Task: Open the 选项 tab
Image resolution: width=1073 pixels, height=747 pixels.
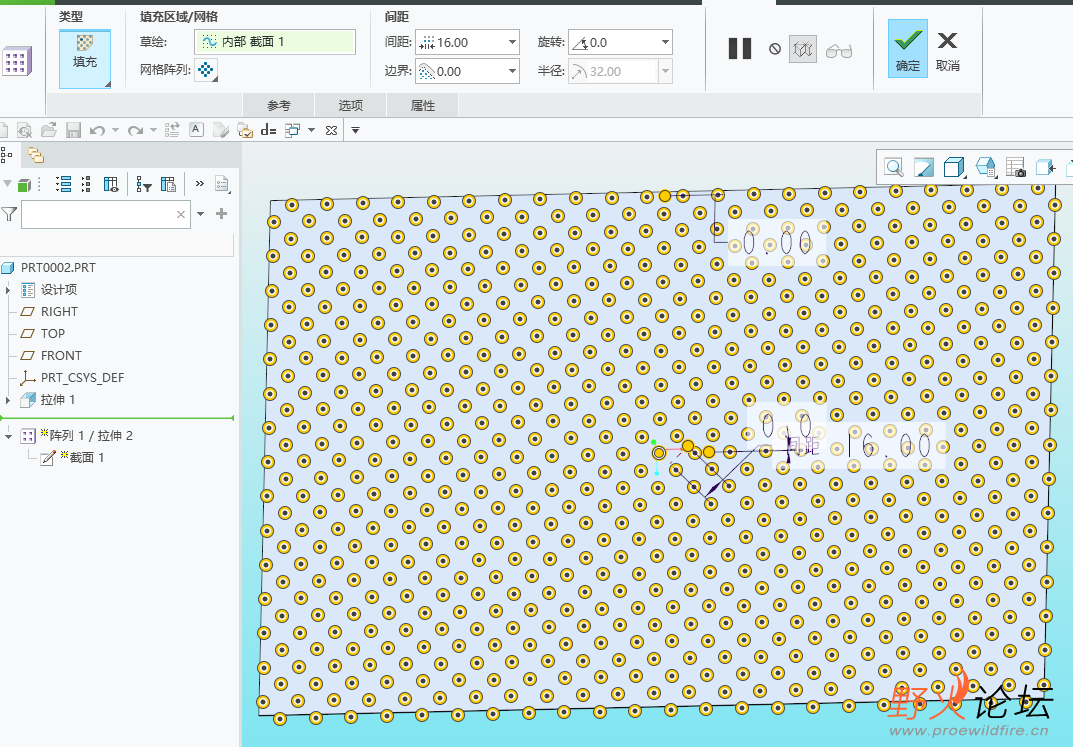Action: pos(350,105)
